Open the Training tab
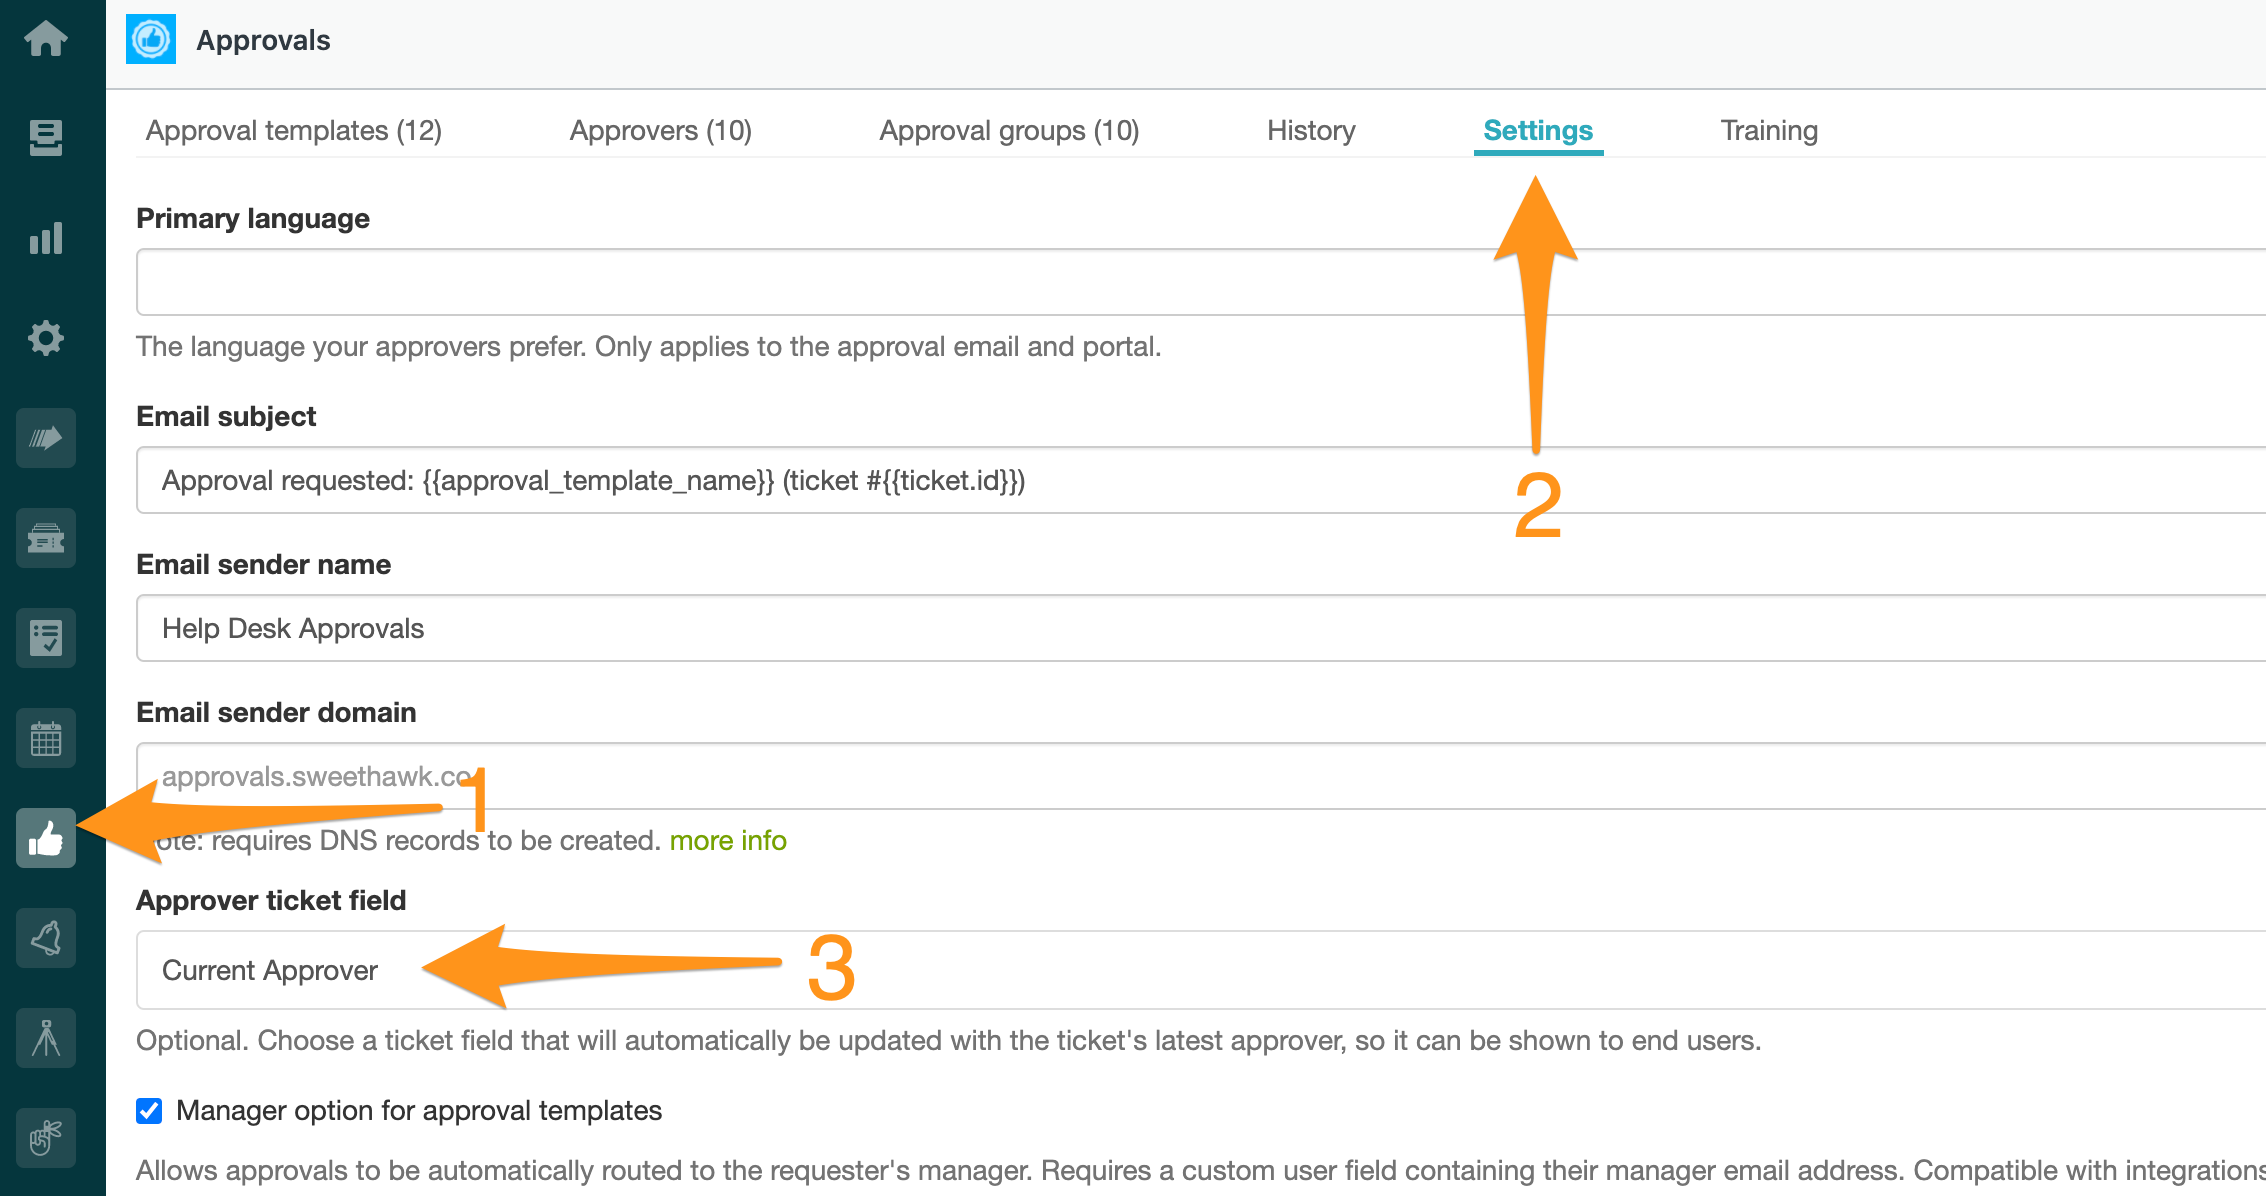Viewport: 2266px width, 1196px height. pyautogui.click(x=1769, y=130)
